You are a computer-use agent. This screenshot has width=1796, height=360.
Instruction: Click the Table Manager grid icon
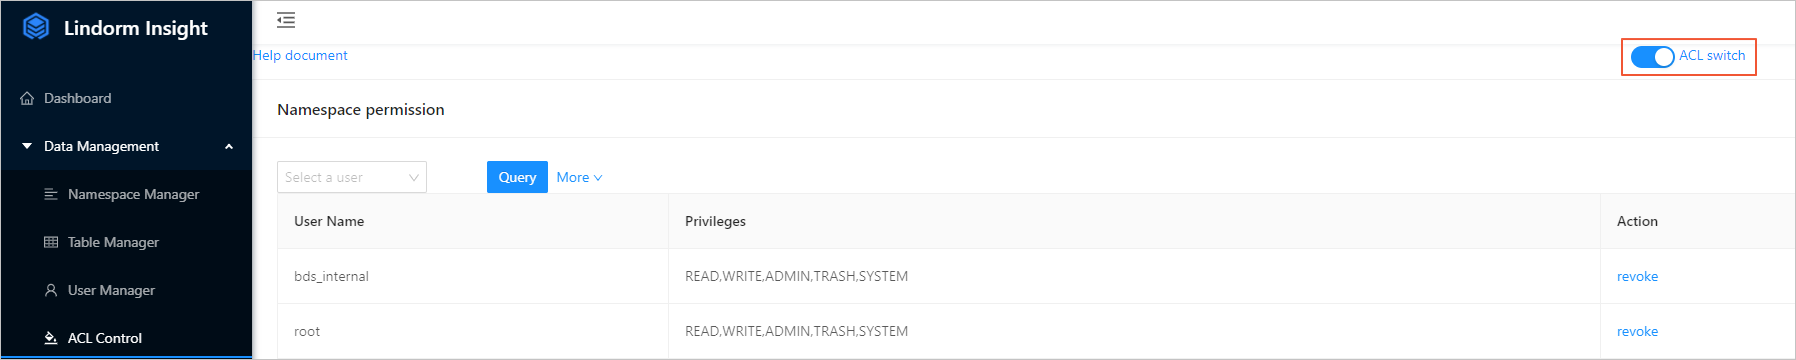point(51,242)
